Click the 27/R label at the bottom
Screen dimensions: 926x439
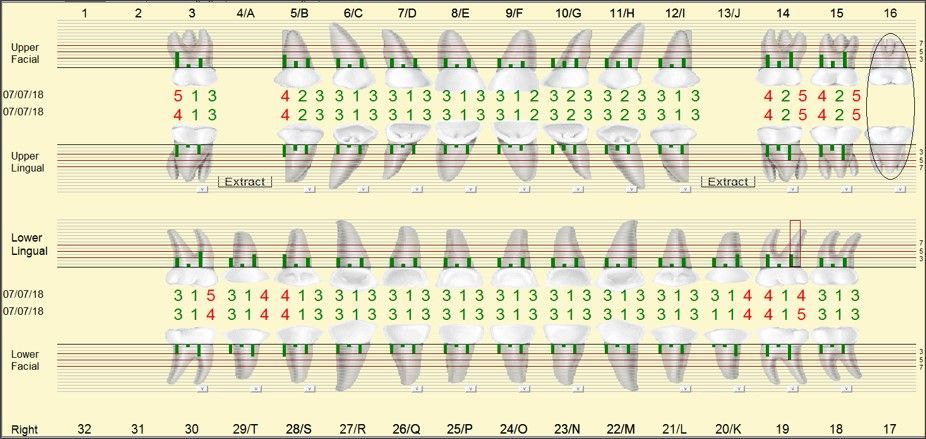coord(353,429)
